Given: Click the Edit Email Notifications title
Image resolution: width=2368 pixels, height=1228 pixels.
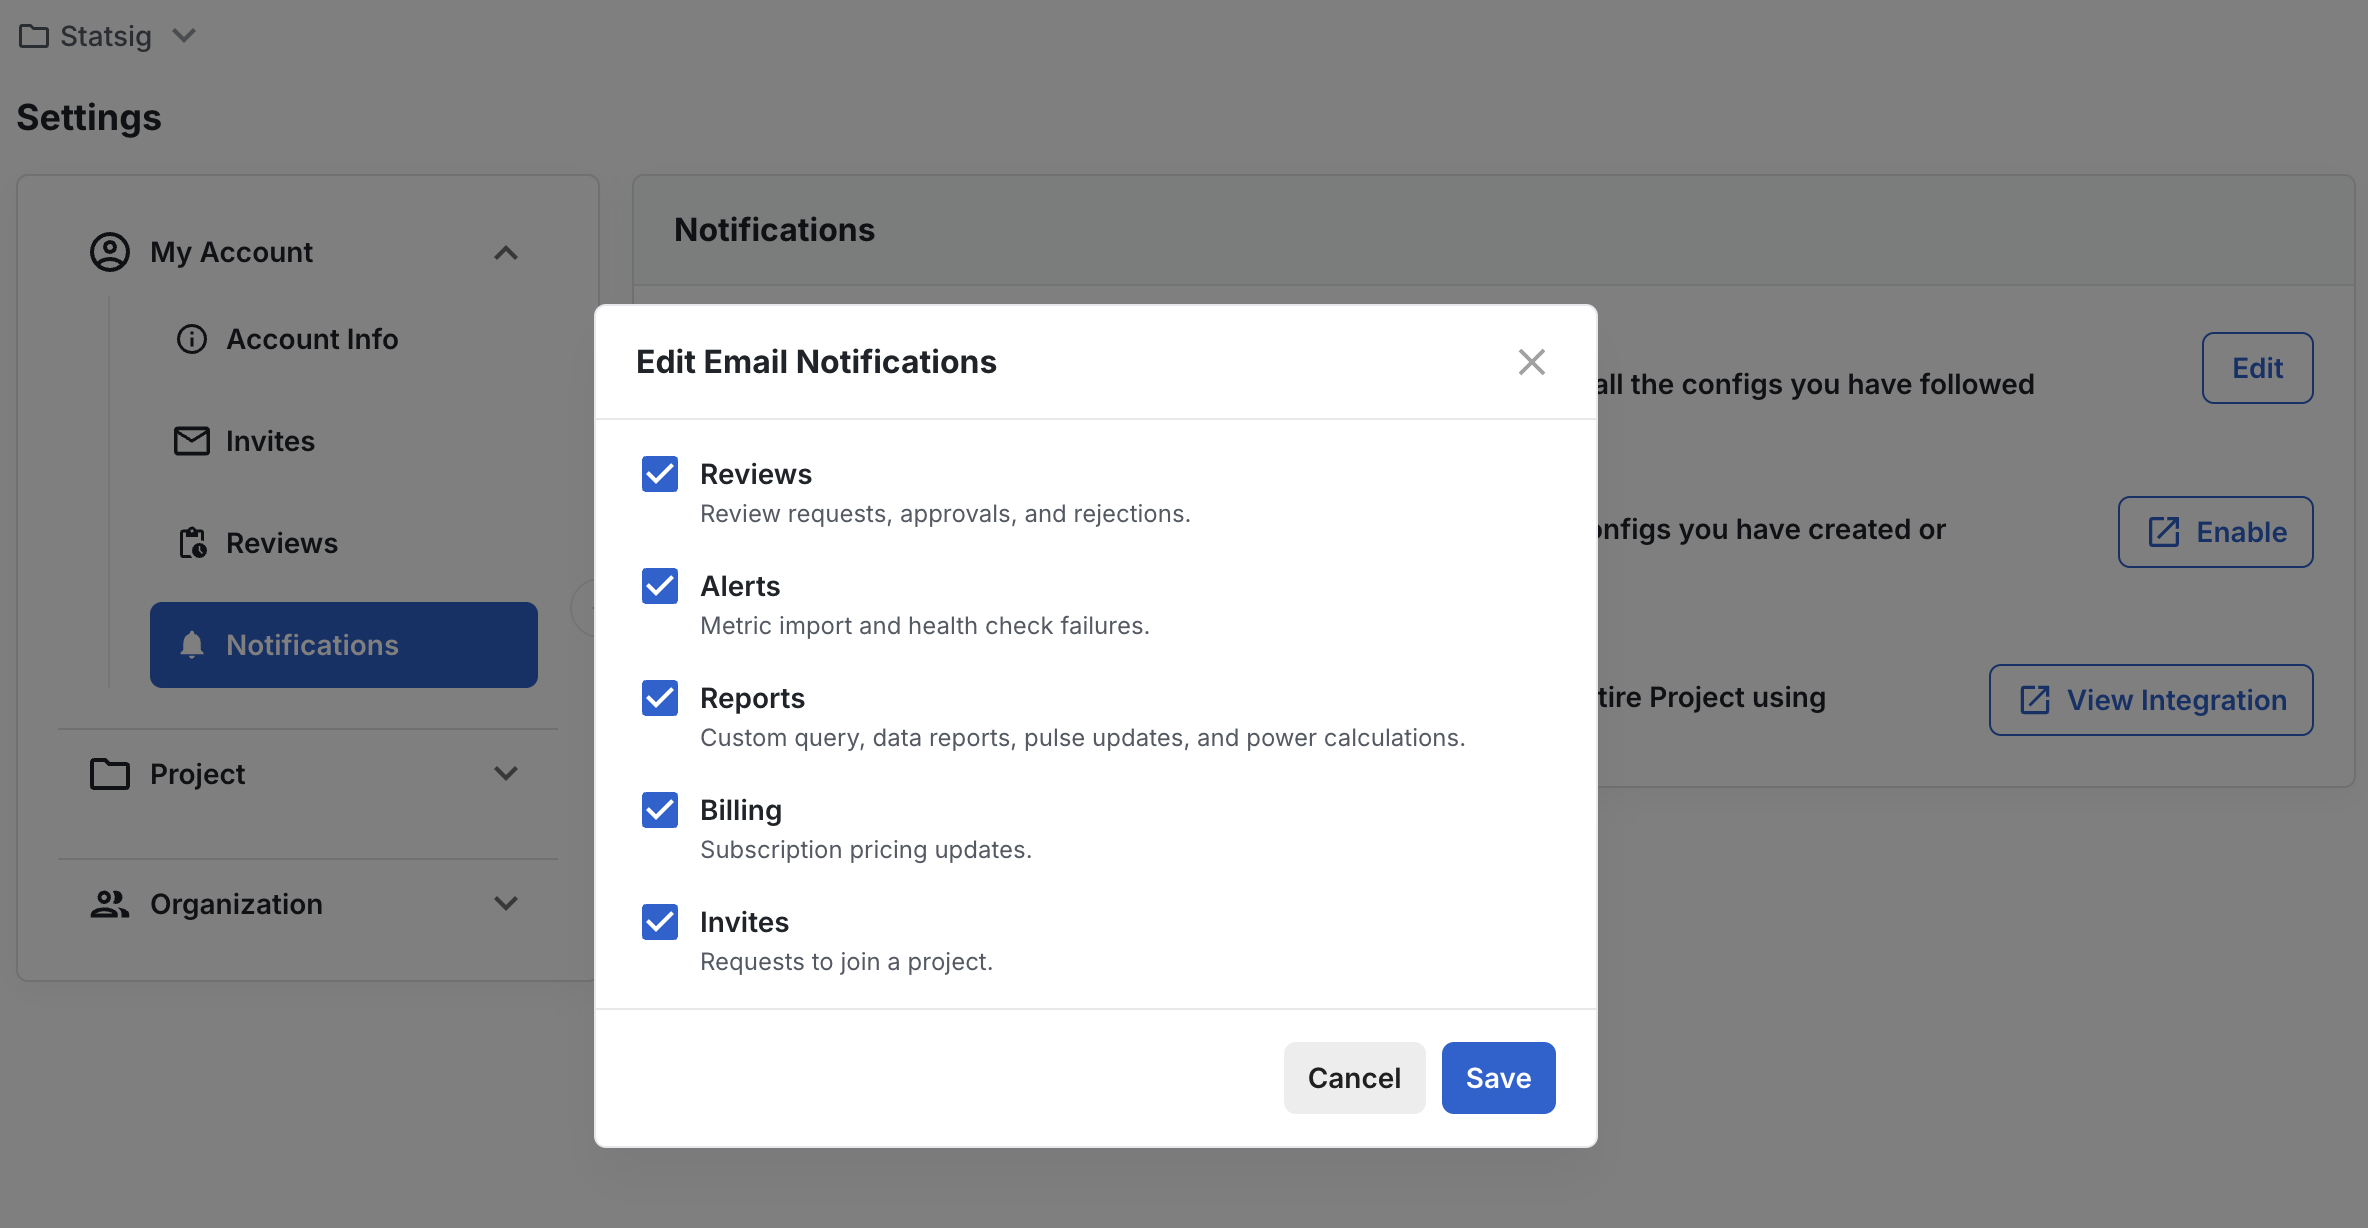Looking at the screenshot, I should (816, 362).
